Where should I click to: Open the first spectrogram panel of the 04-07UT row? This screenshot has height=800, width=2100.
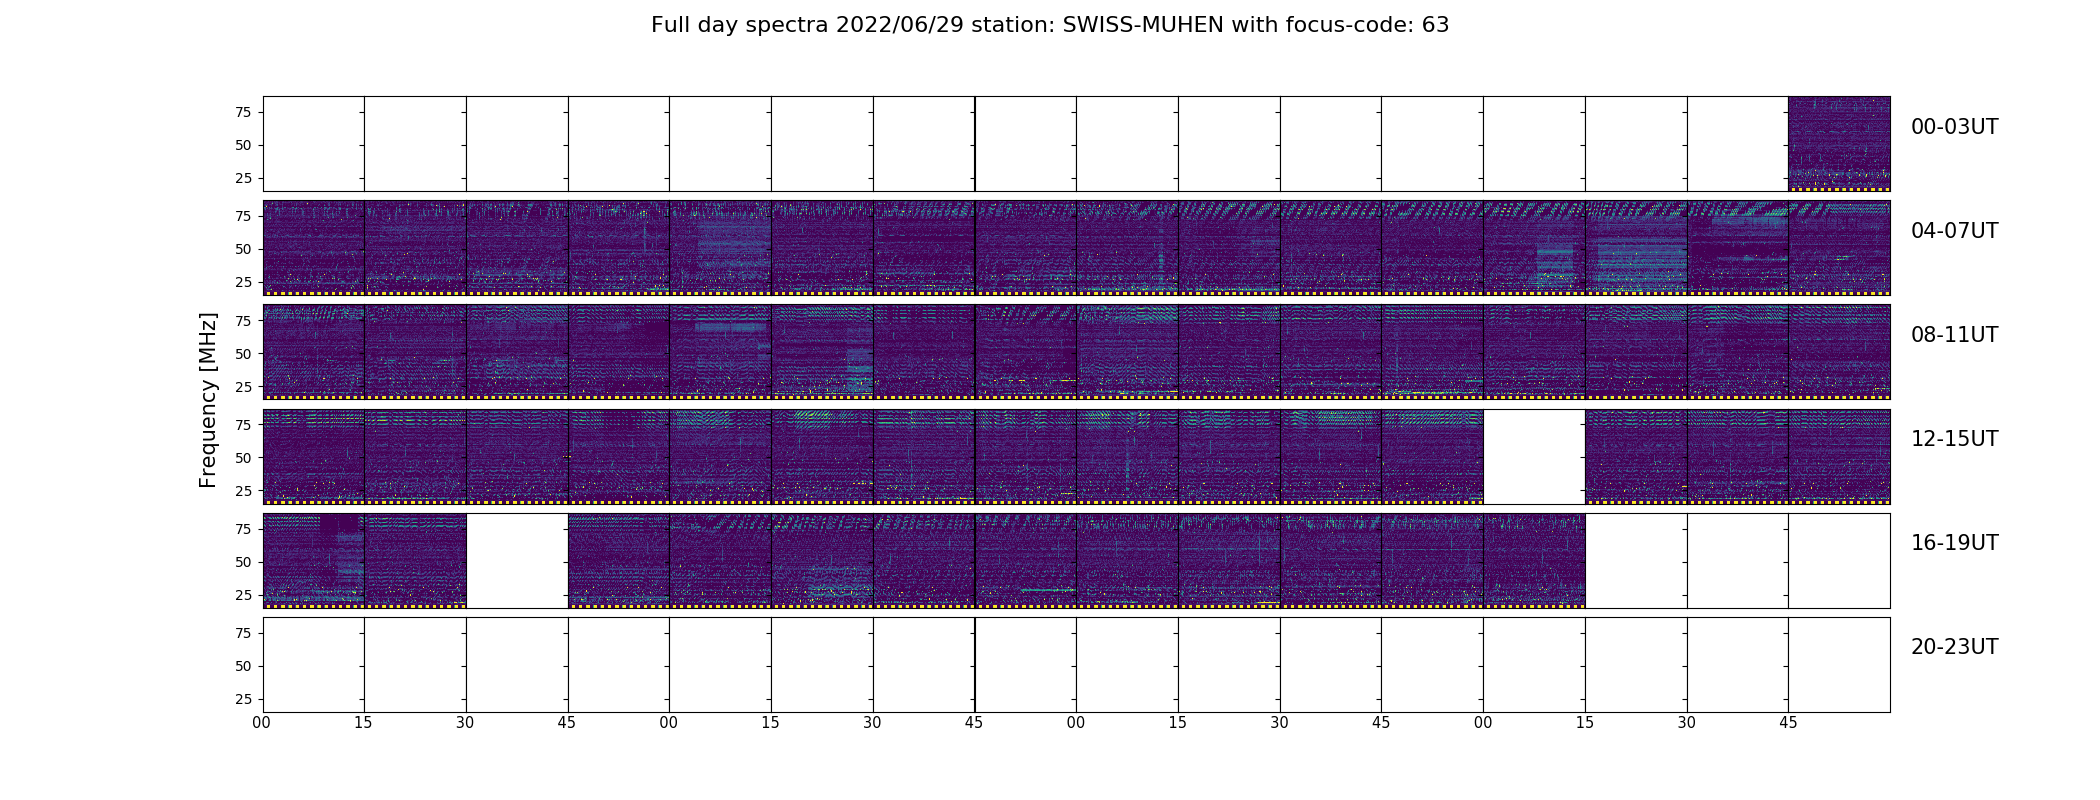[313, 248]
